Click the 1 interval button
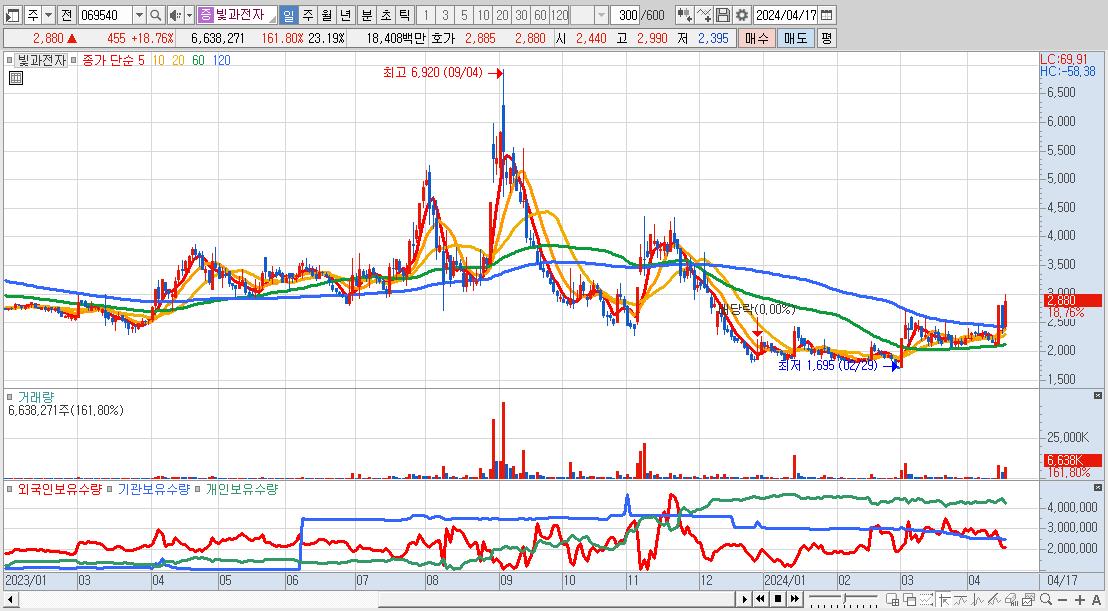 pyautogui.click(x=426, y=15)
